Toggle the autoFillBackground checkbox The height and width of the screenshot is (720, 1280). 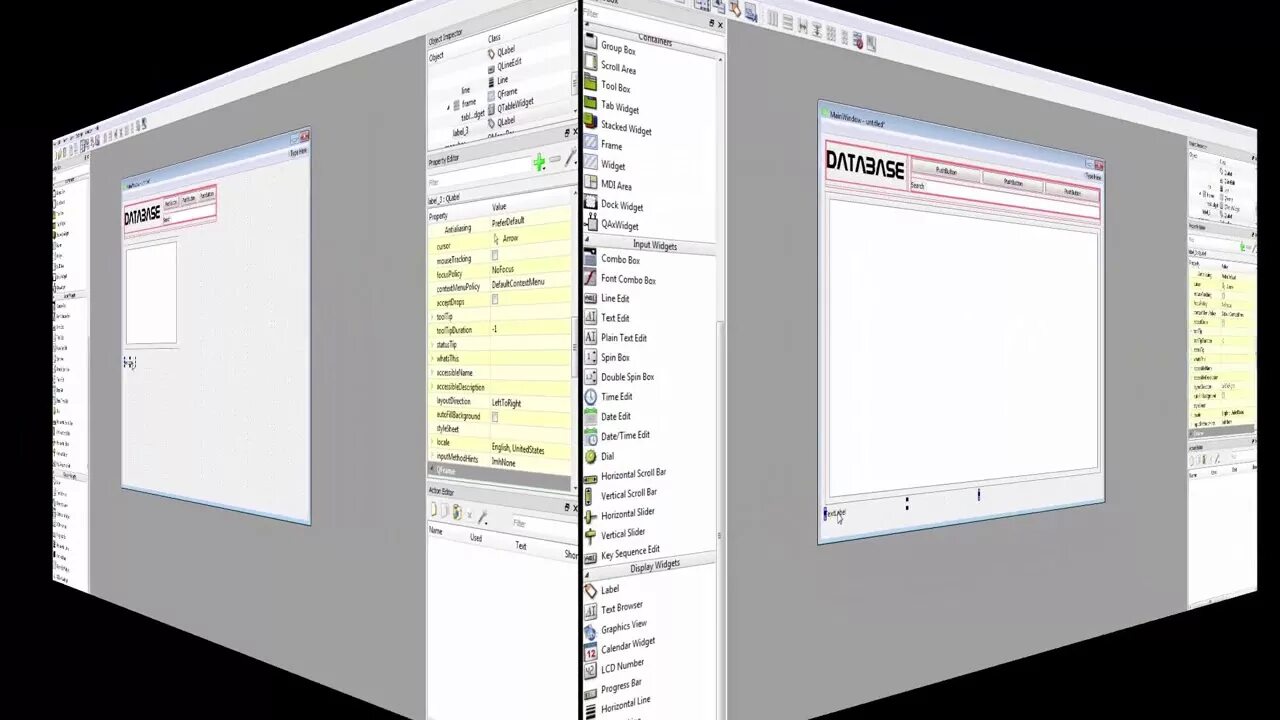click(x=495, y=417)
